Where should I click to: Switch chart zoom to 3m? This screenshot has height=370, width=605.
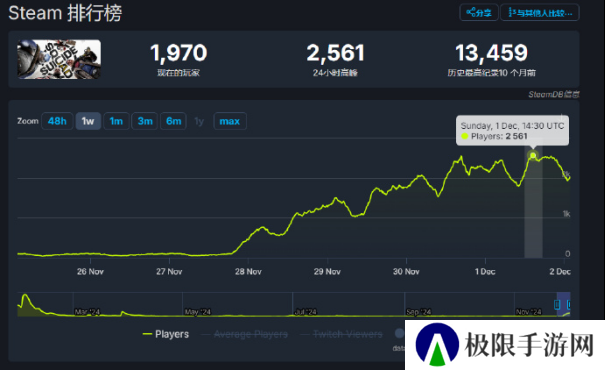point(145,121)
